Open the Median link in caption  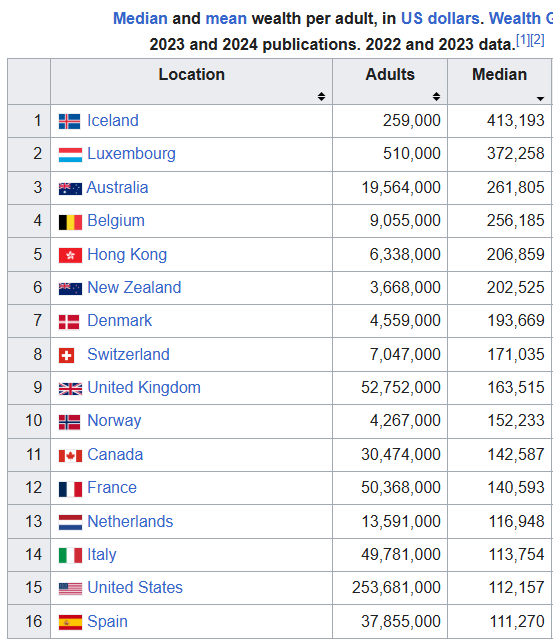pos(140,19)
